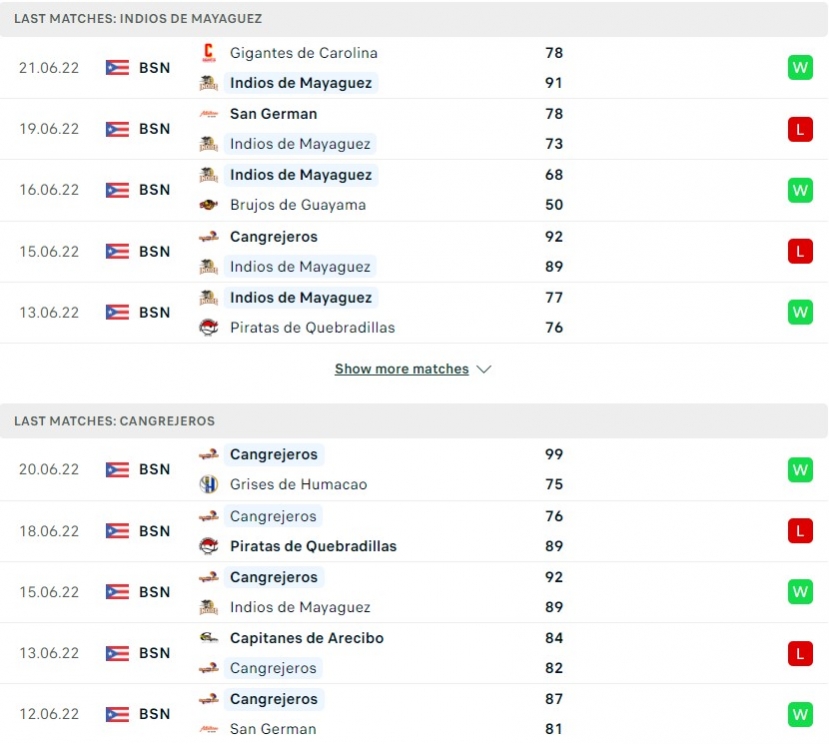Click the Brujos de Guayama team logo
The width and height of the screenshot is (829, 744).
pos(208,205)
